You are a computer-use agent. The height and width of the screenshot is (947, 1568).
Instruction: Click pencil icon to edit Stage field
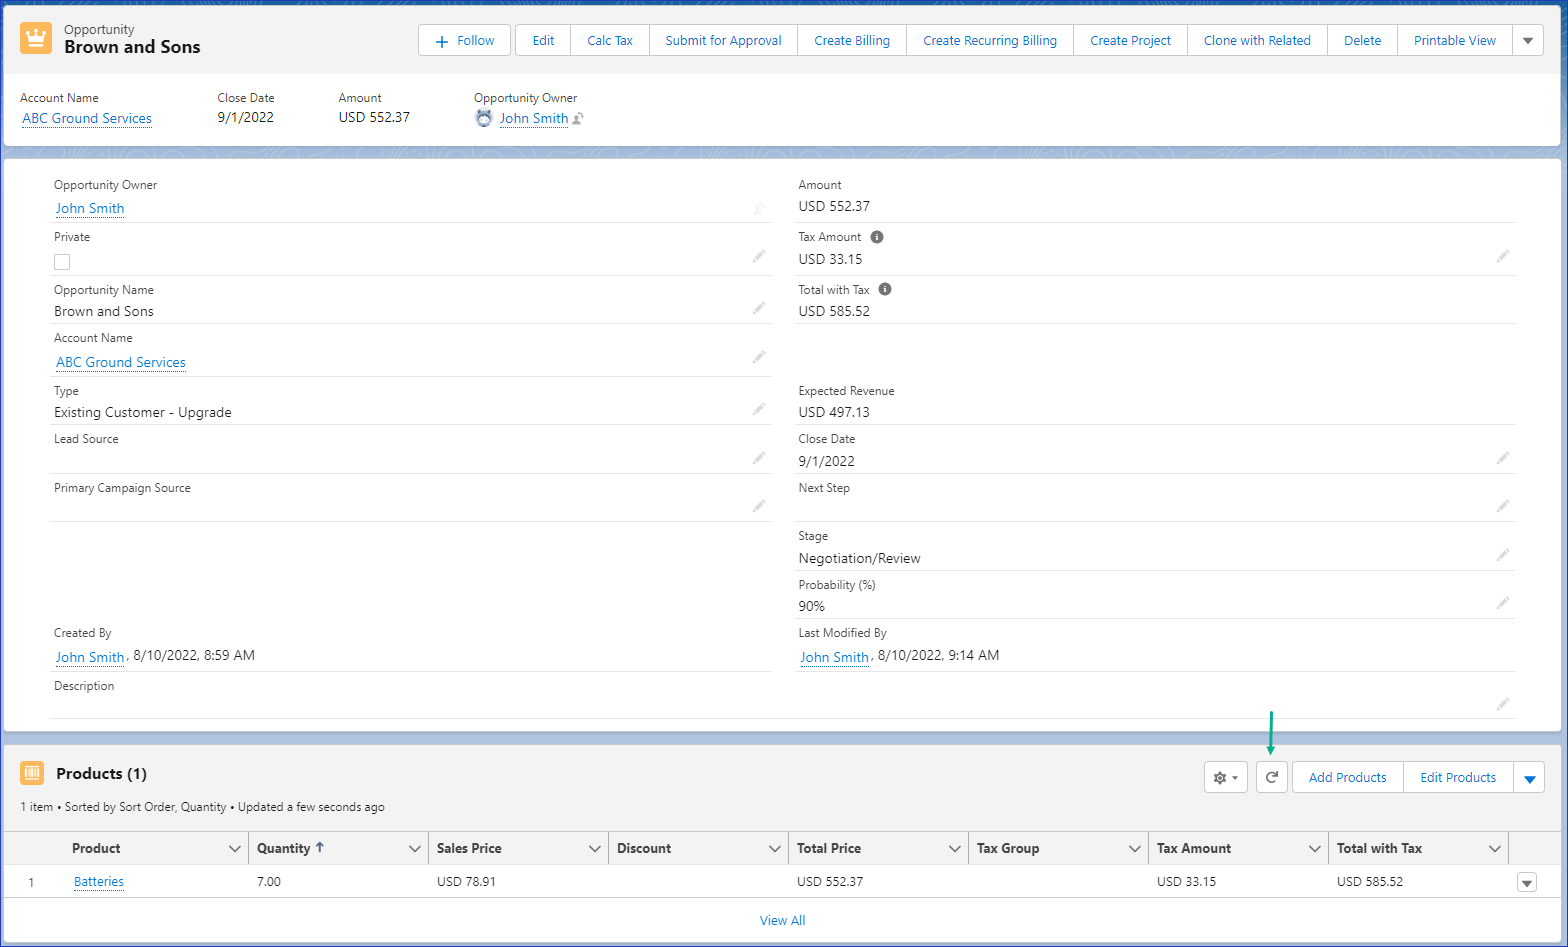[1502, 555]
